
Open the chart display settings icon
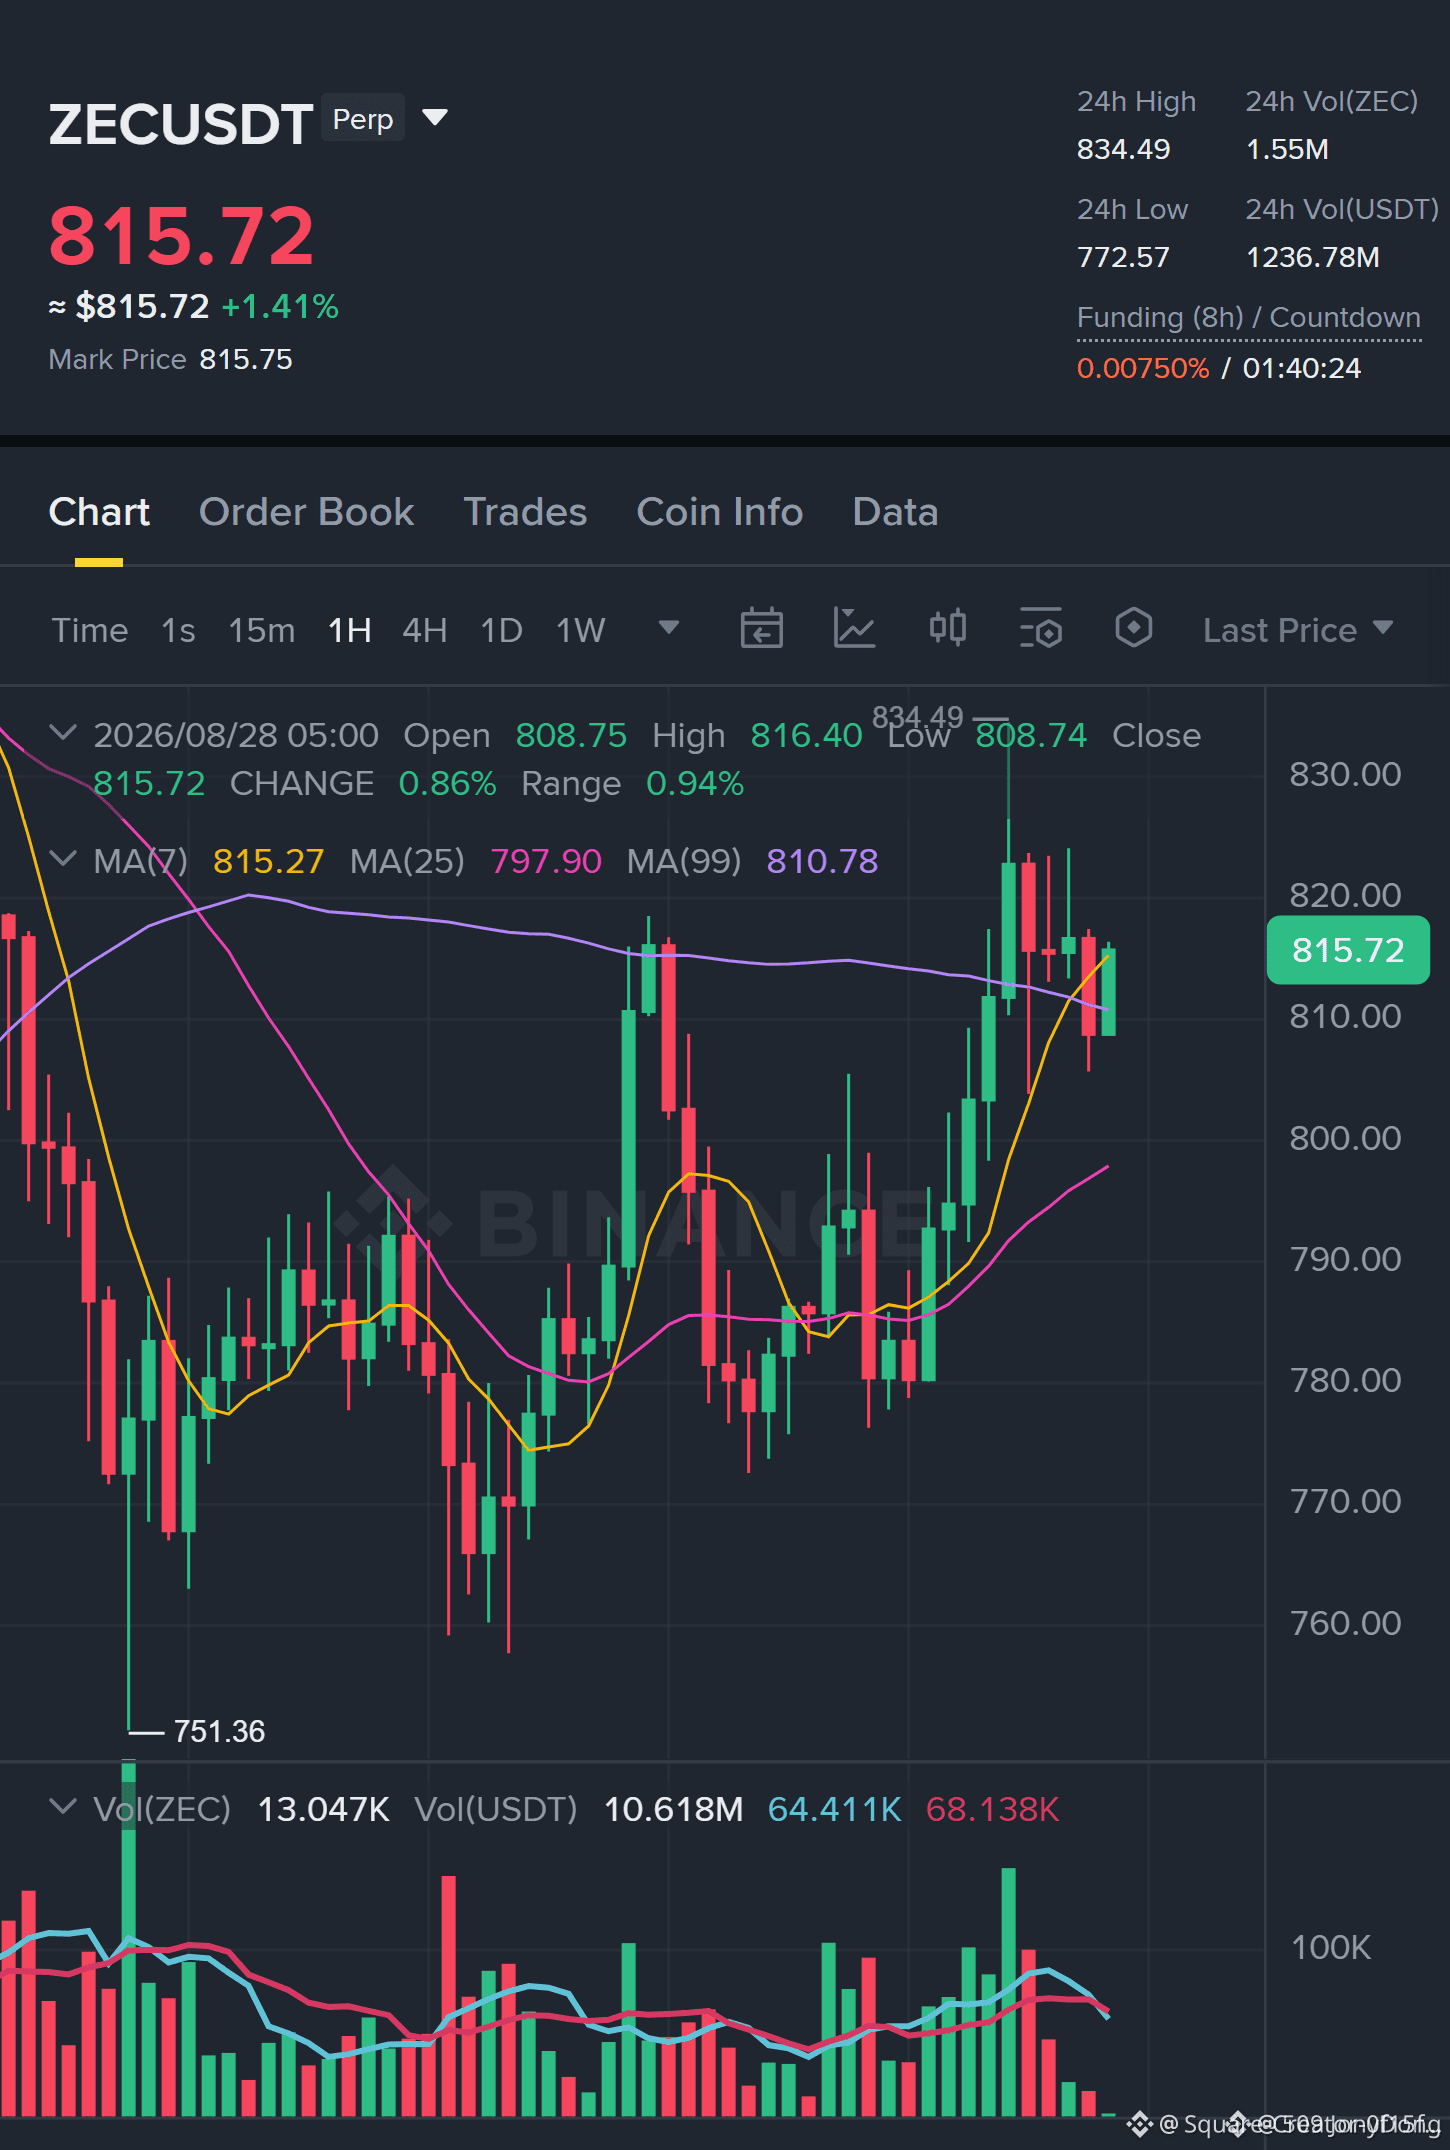tap(1041, 629)
